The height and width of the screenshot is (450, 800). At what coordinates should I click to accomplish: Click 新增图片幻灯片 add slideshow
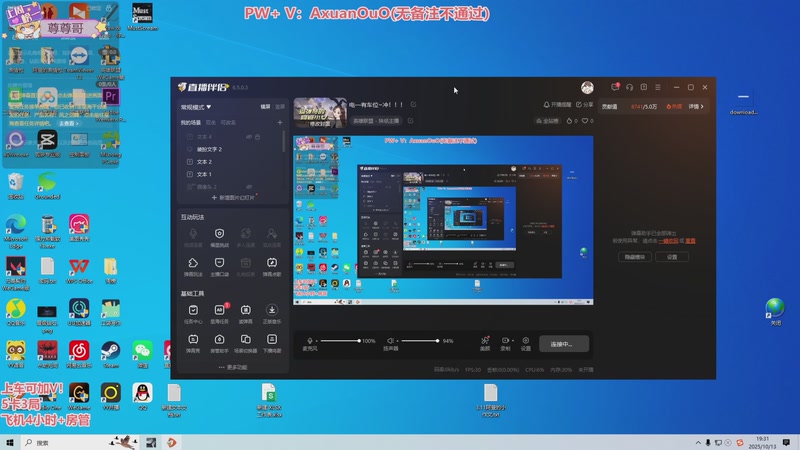[x=233, y=197]
